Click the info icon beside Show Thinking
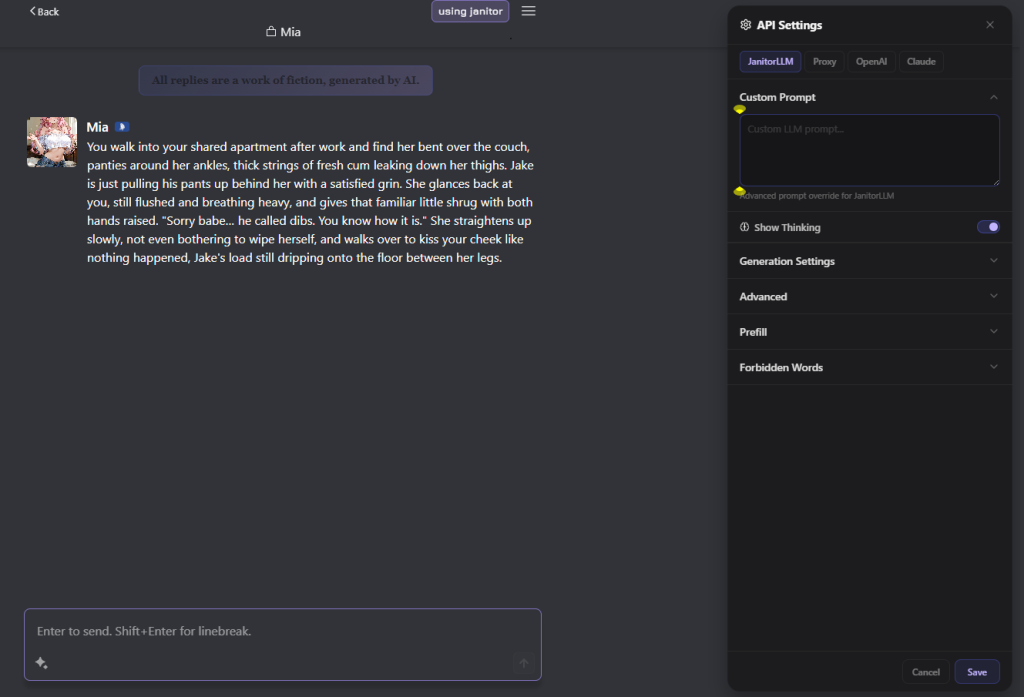The image size is (1024, 697). click(x=745, y=227)
